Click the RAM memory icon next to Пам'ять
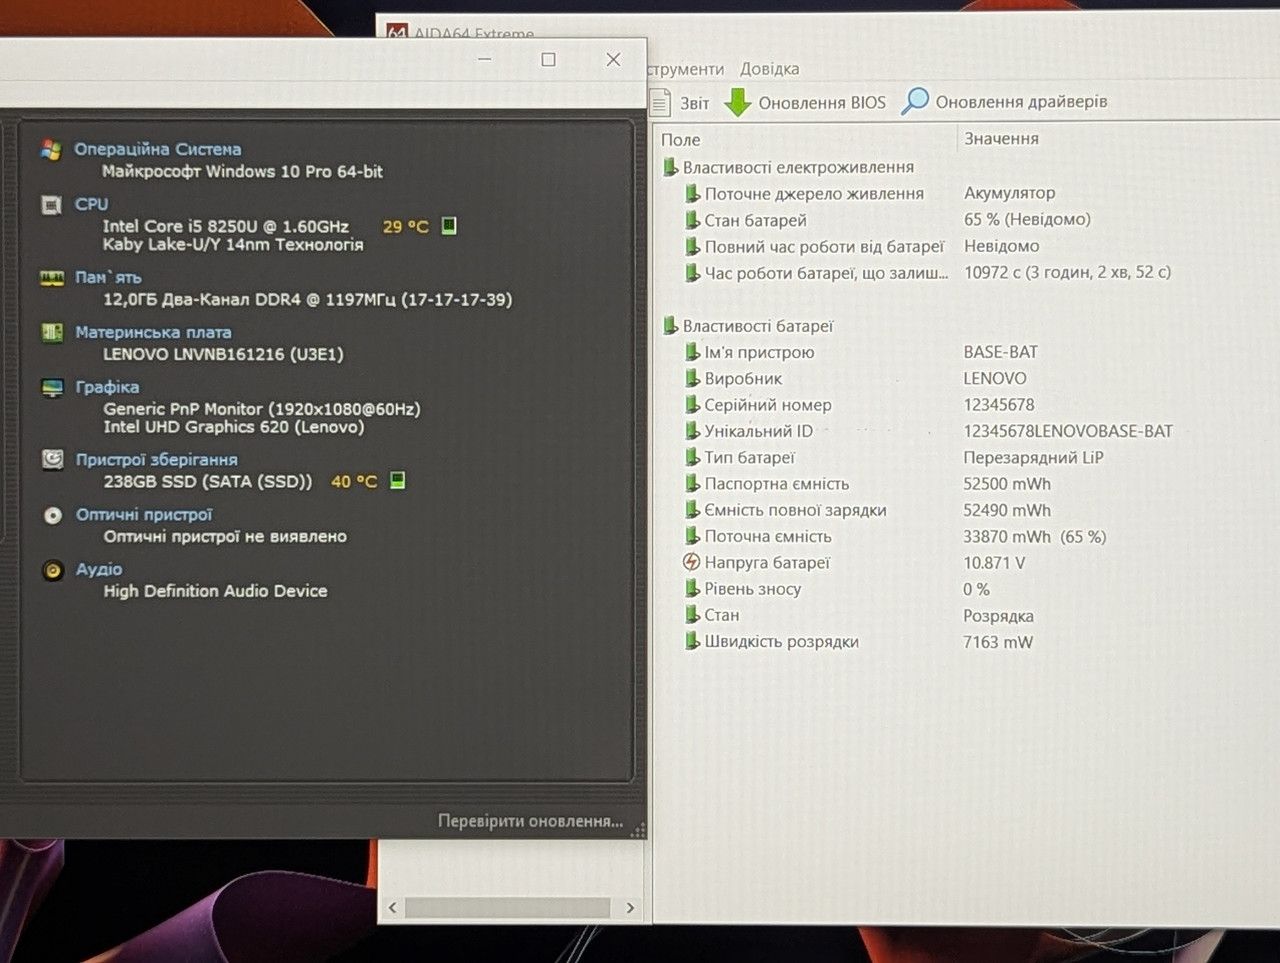 (x=52, y=278)
